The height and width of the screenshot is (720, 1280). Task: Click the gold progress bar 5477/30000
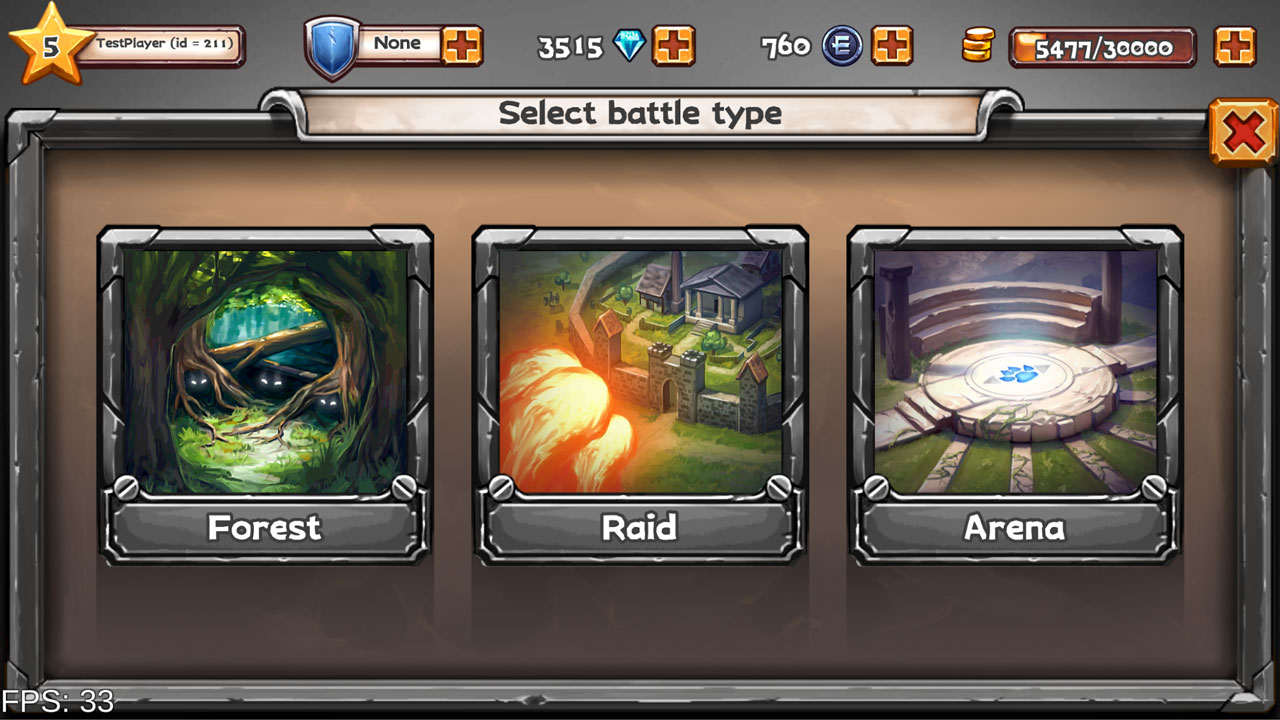(x=1102, y=47)
